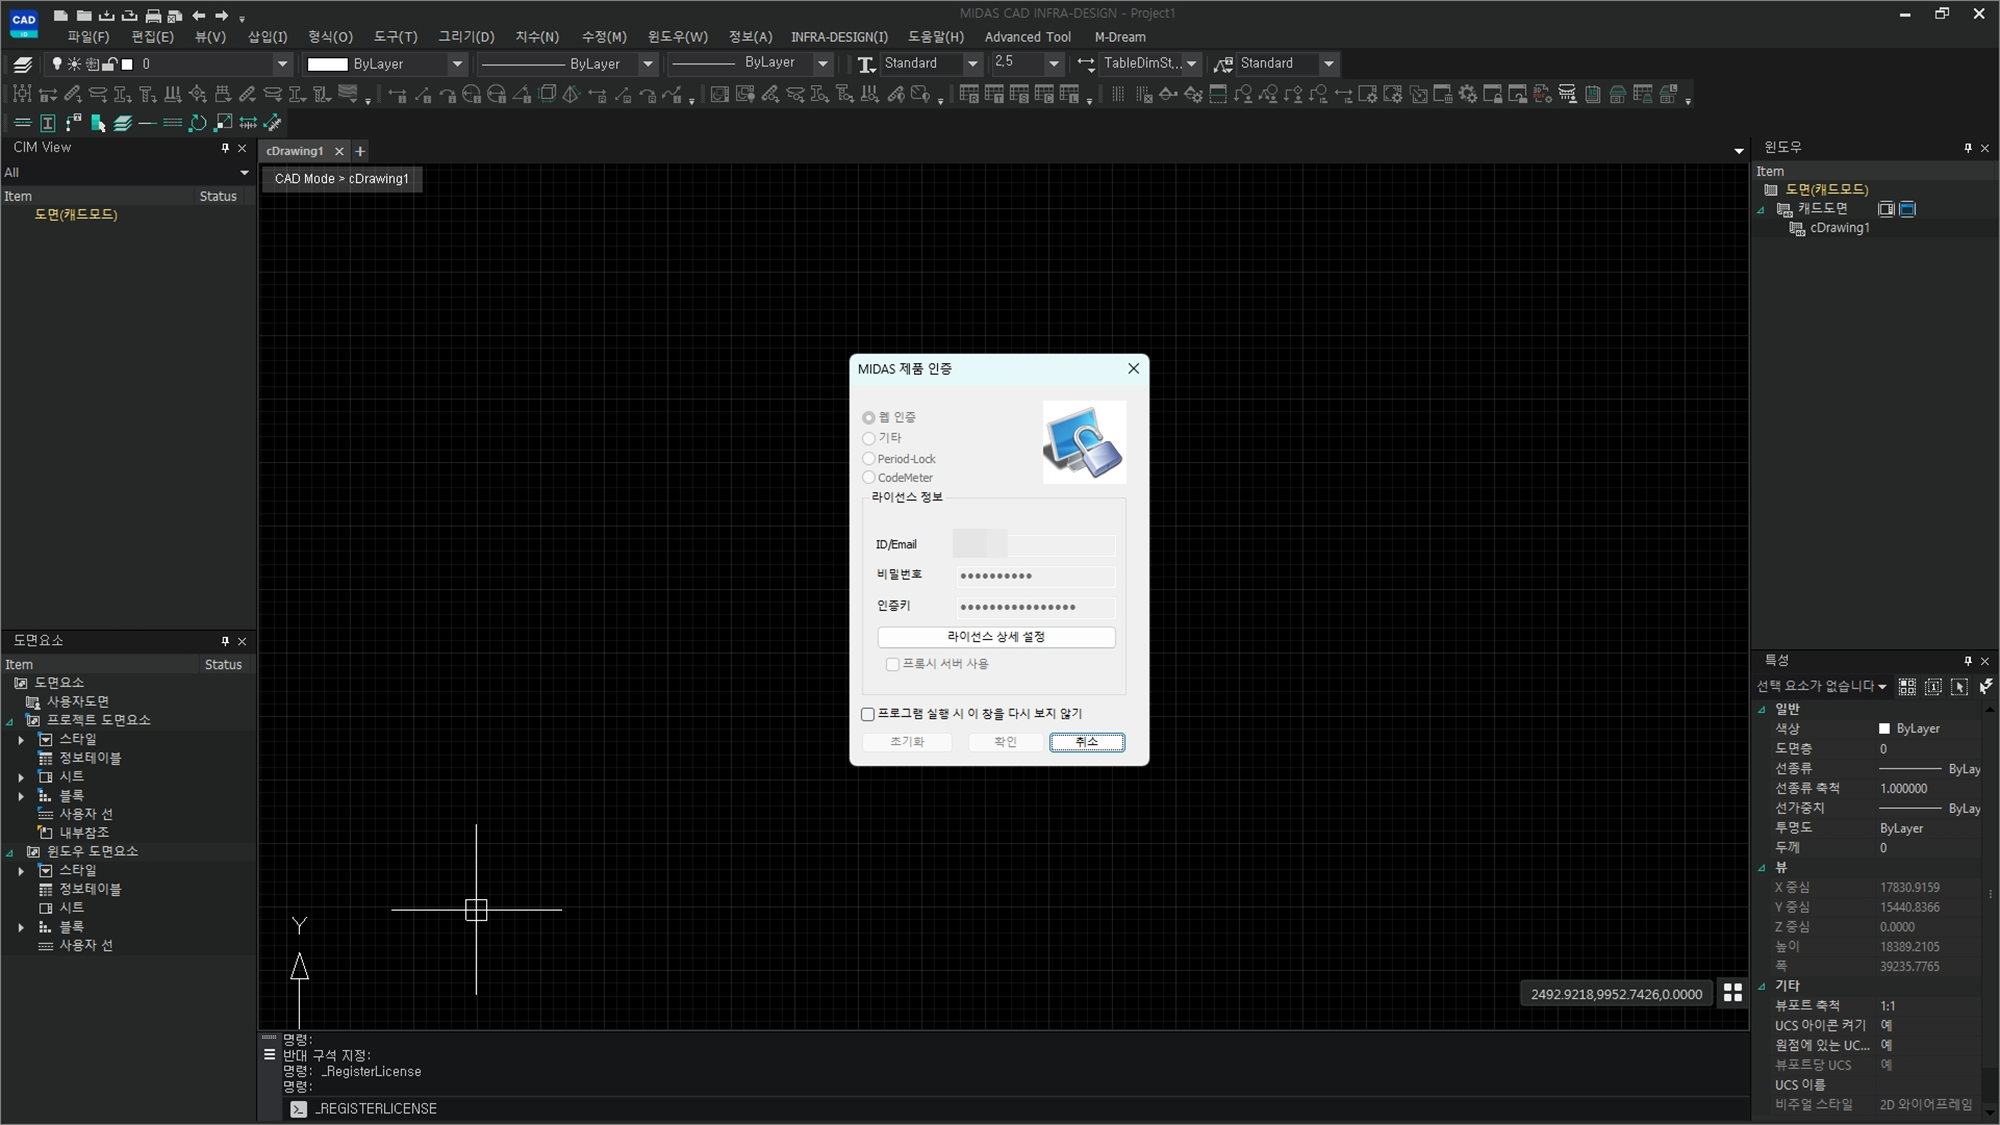Toggle the layer freeze sun icon
The width and height of the screenshot is (2000, 1125).
tap(74, 64)
